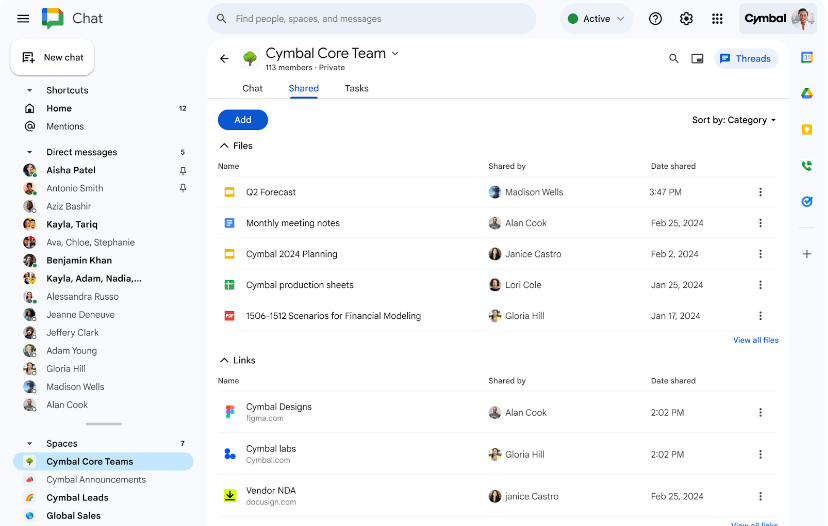Go back with the arrow beside Cymbal Core Team

(x=224, y=59)
